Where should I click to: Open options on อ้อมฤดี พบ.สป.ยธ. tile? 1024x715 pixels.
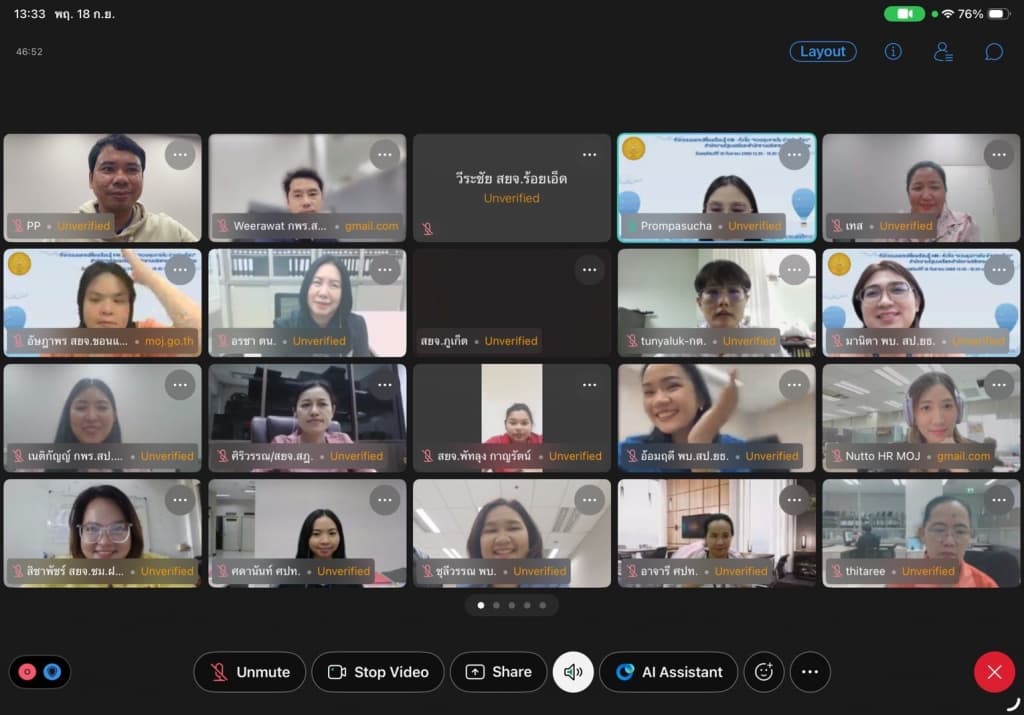pos(794,385)
